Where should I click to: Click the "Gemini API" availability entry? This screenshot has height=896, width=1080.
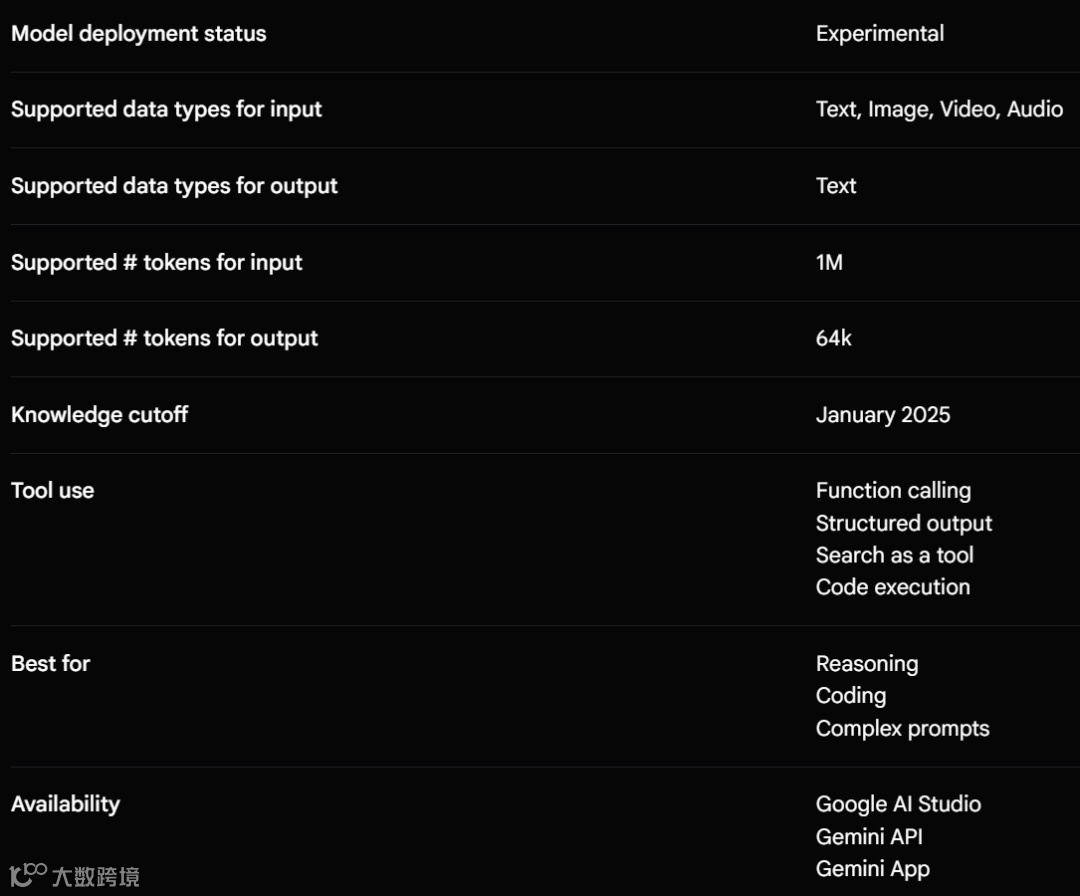[868, 836]
